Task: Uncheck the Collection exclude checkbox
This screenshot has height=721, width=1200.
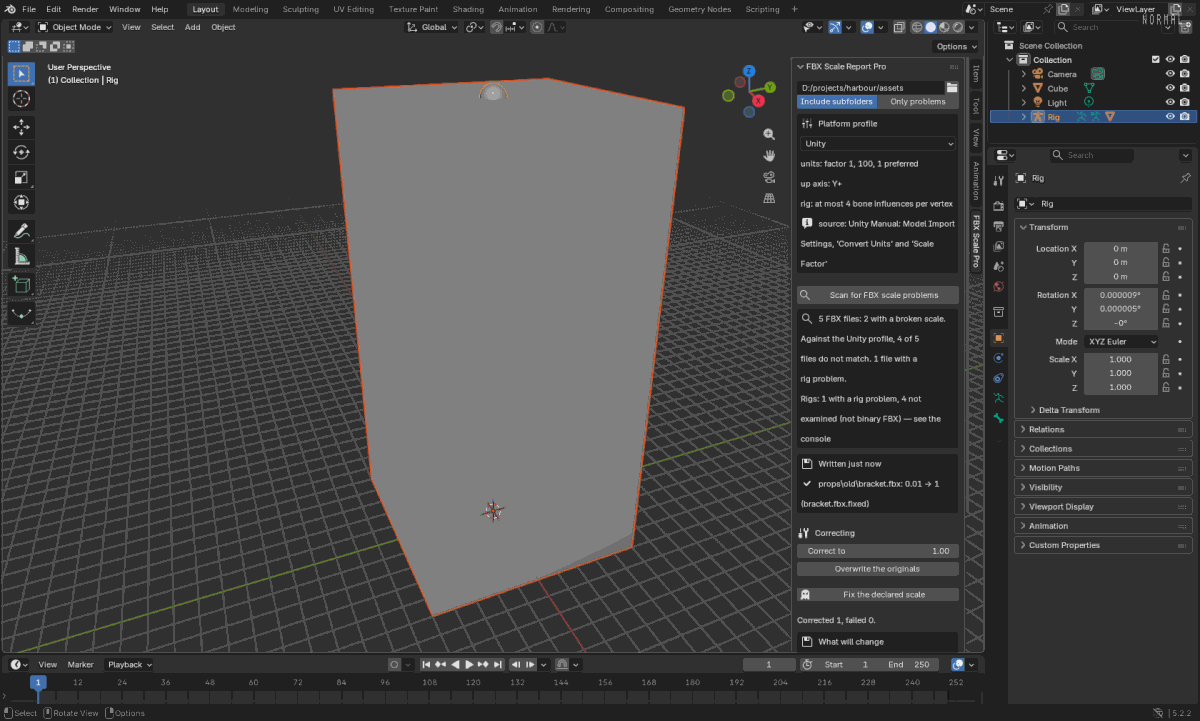Action: pos(1156,60)
